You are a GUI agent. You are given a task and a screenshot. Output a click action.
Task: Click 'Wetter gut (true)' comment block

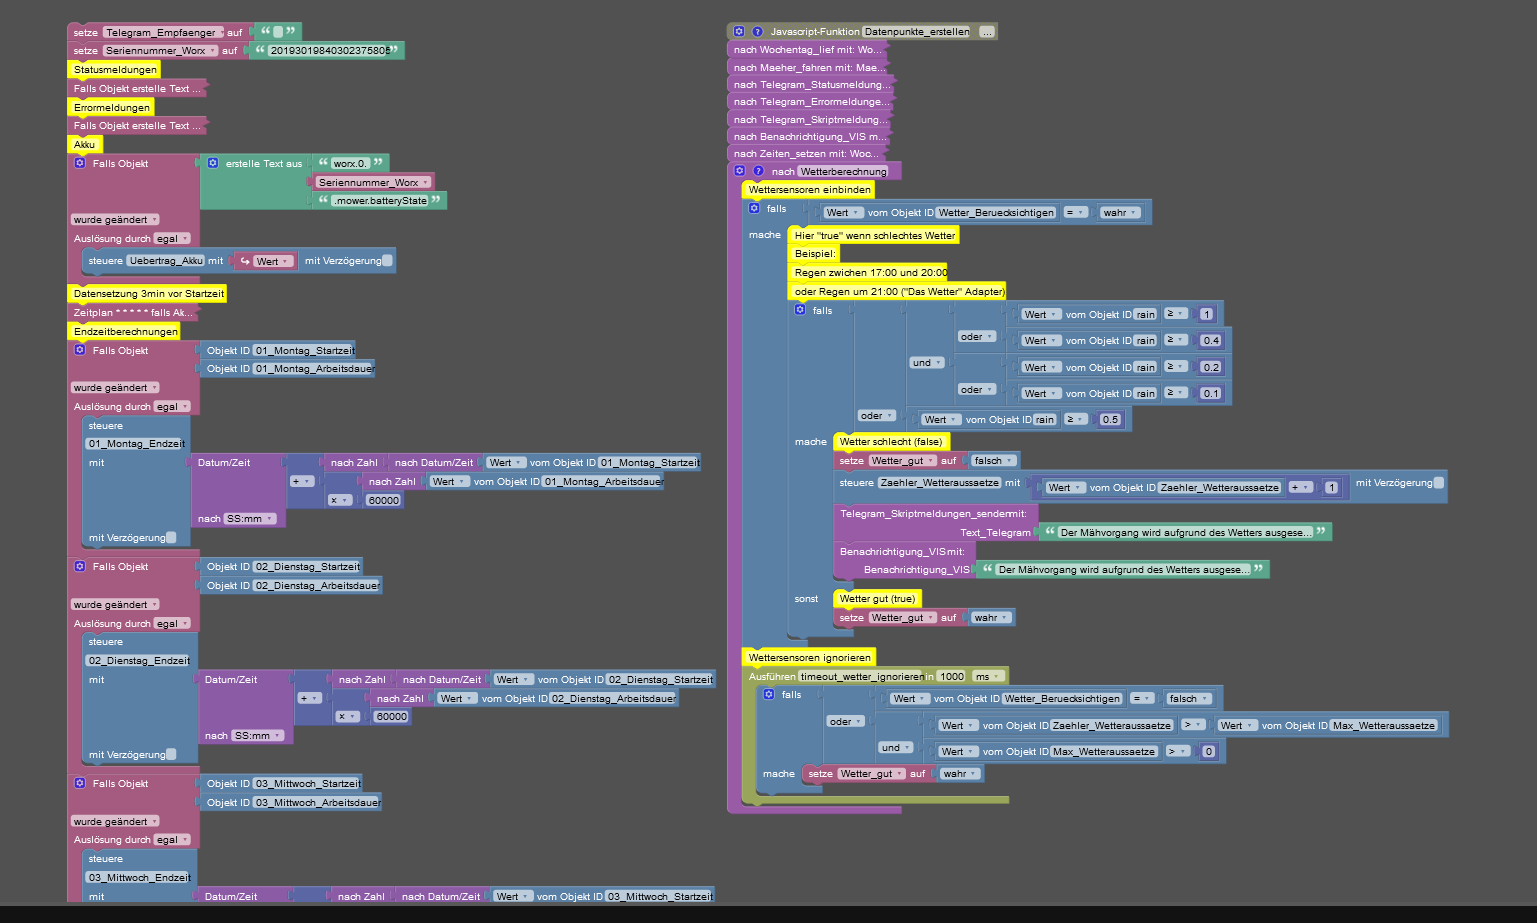(877, 599)
